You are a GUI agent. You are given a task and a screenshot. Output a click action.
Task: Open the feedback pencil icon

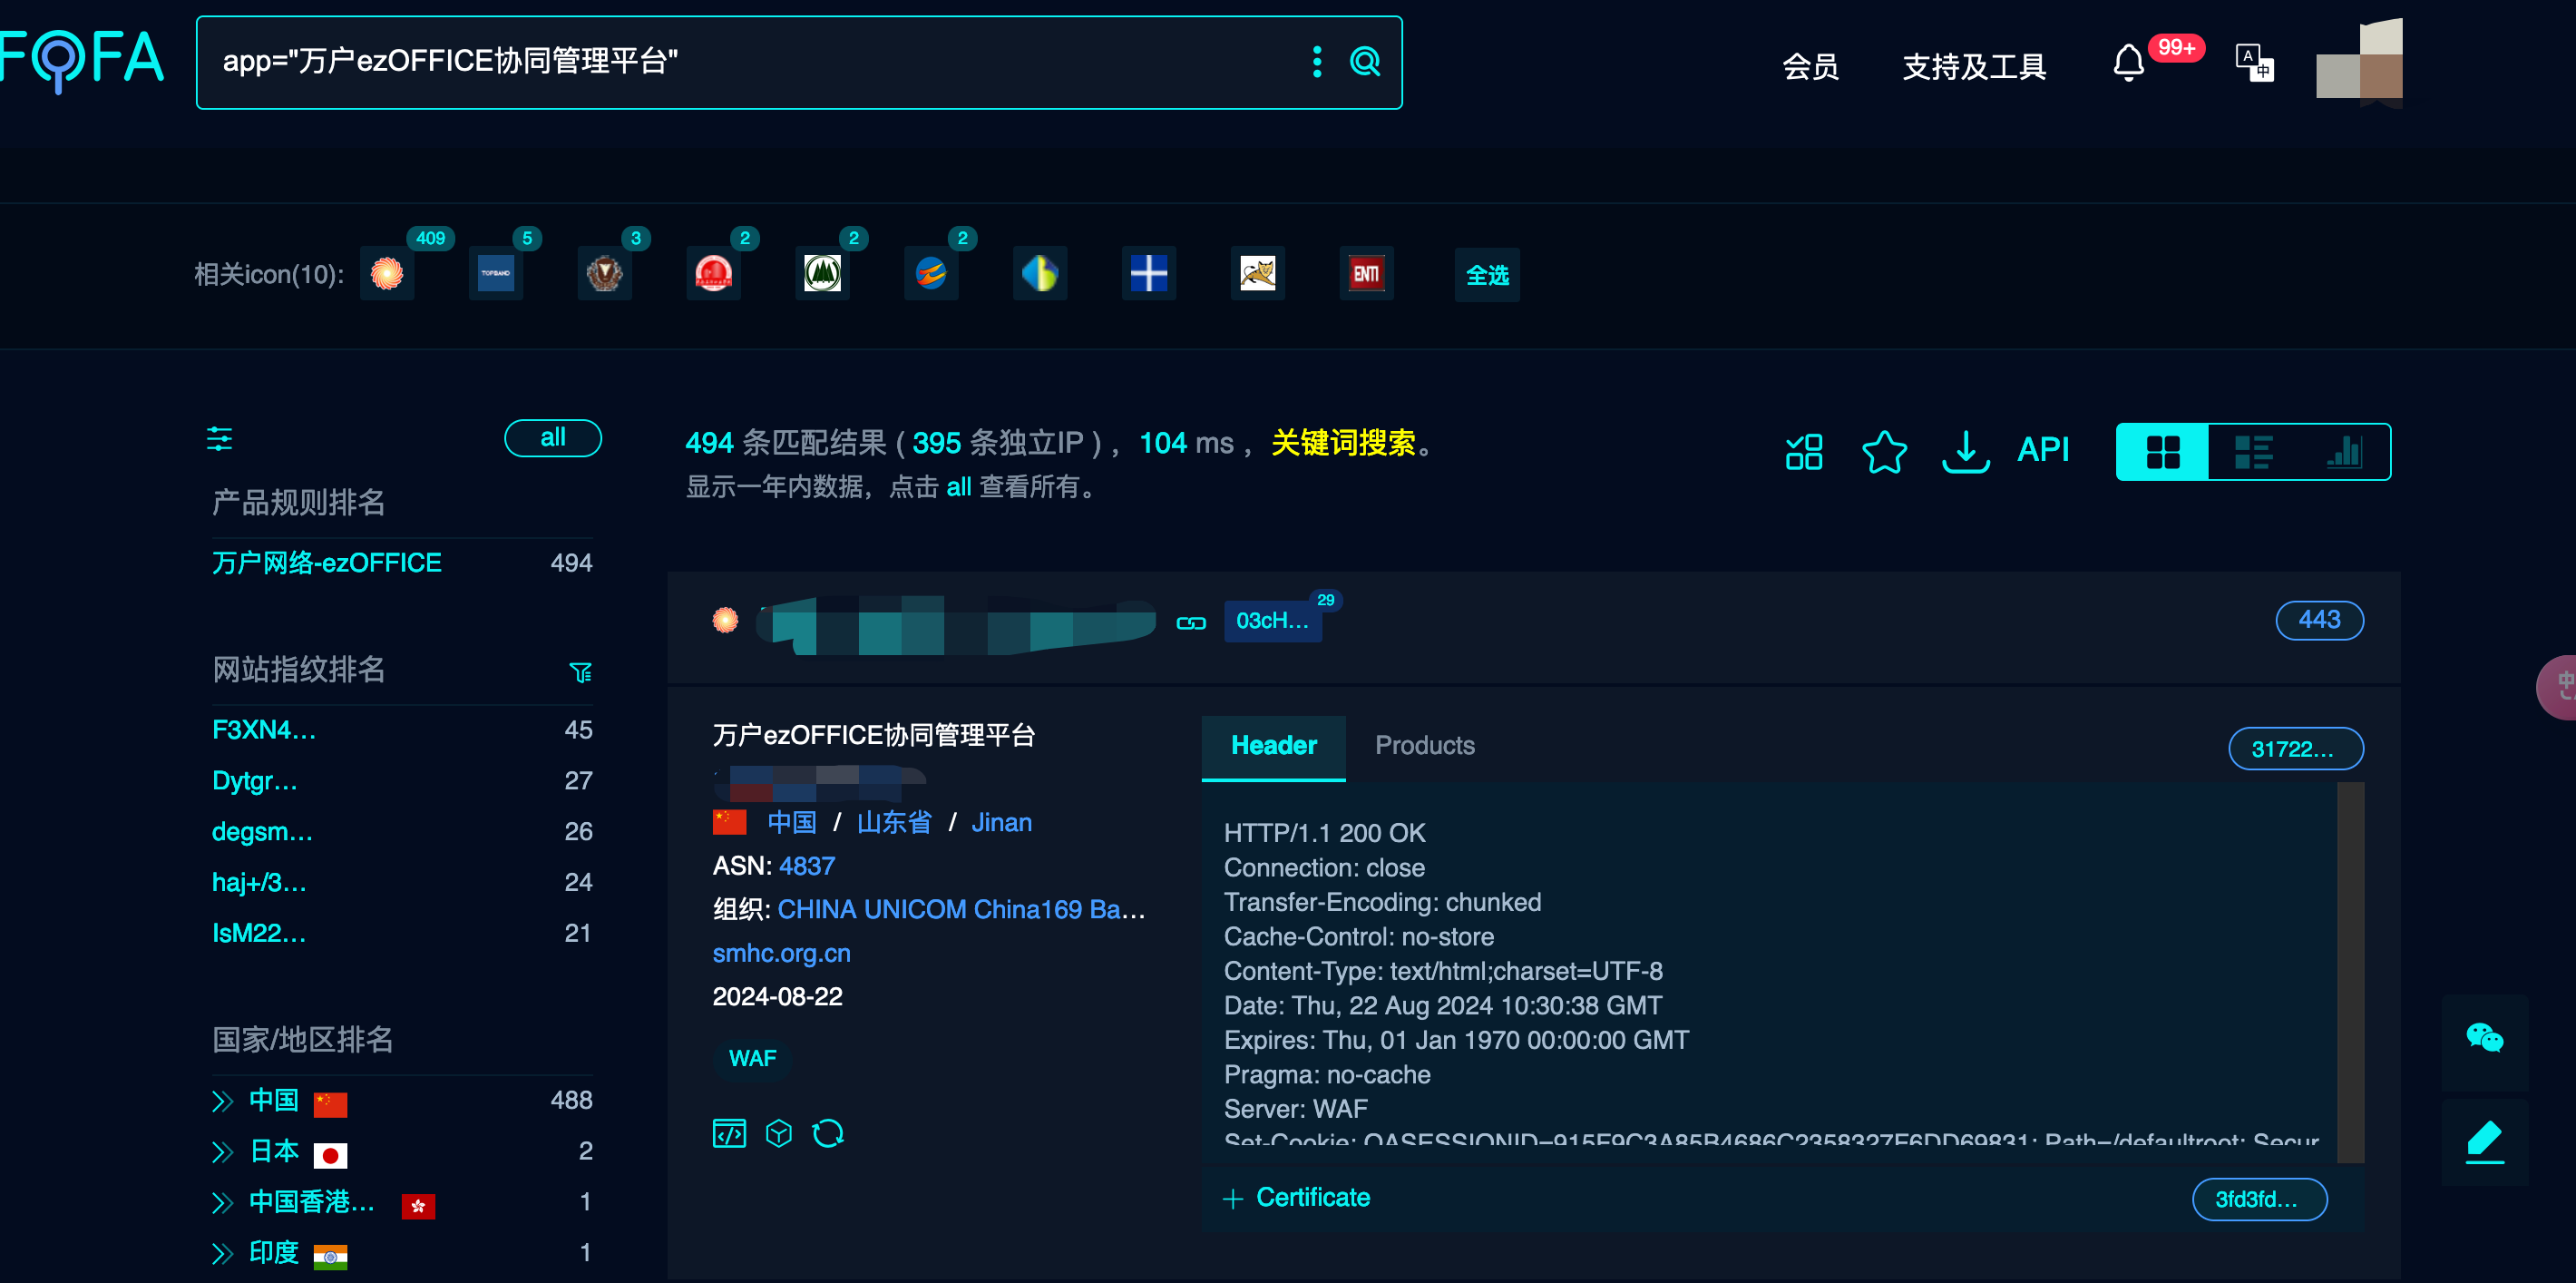point(2484,1143)
